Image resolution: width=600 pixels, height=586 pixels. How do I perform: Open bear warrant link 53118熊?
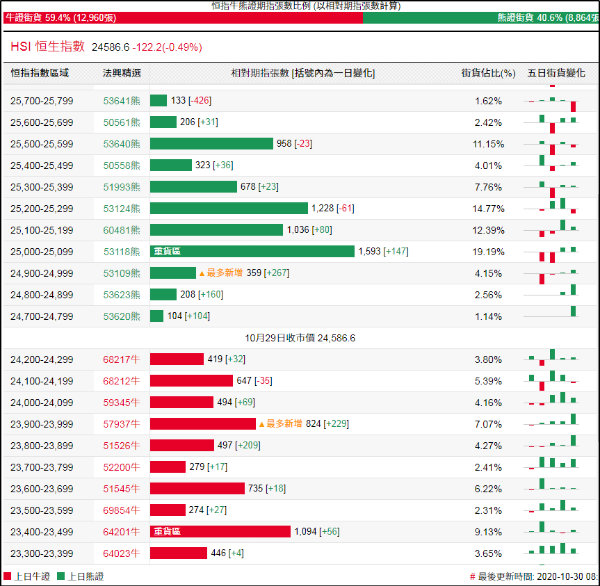122,251
